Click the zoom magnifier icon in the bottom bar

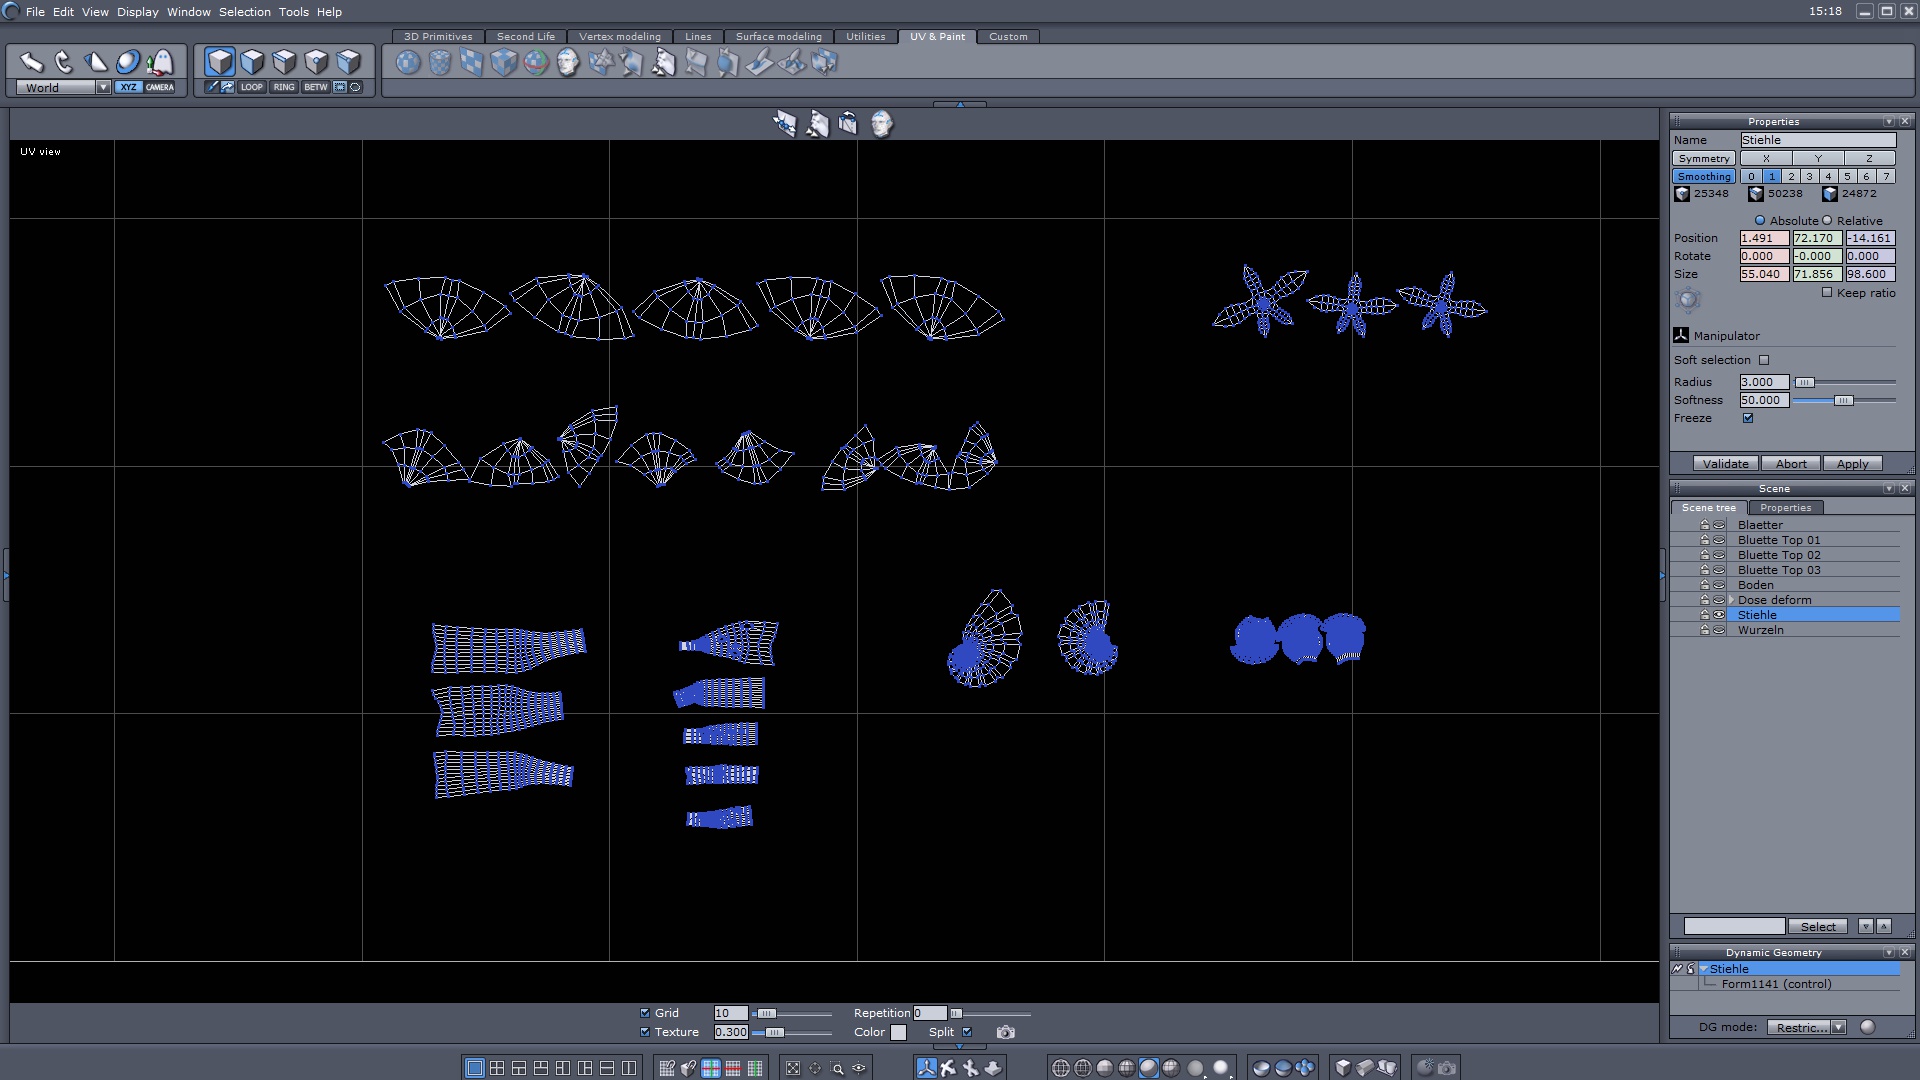[838, 1068]
